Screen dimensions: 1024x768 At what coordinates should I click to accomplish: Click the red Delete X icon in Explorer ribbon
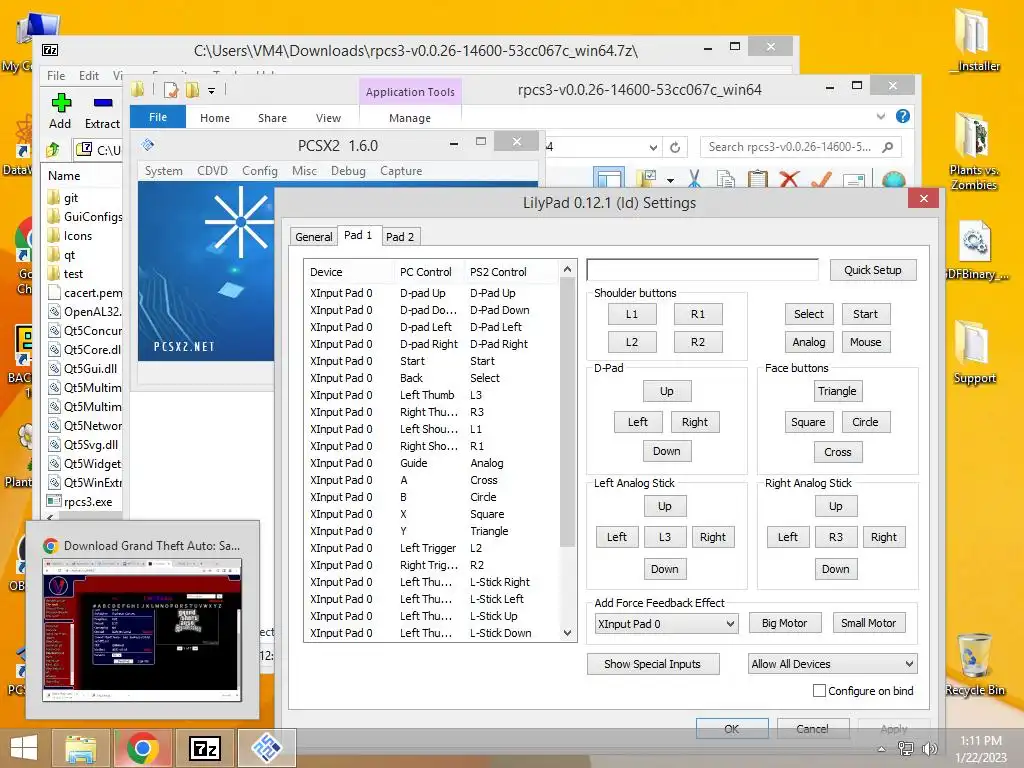(789, 179)
